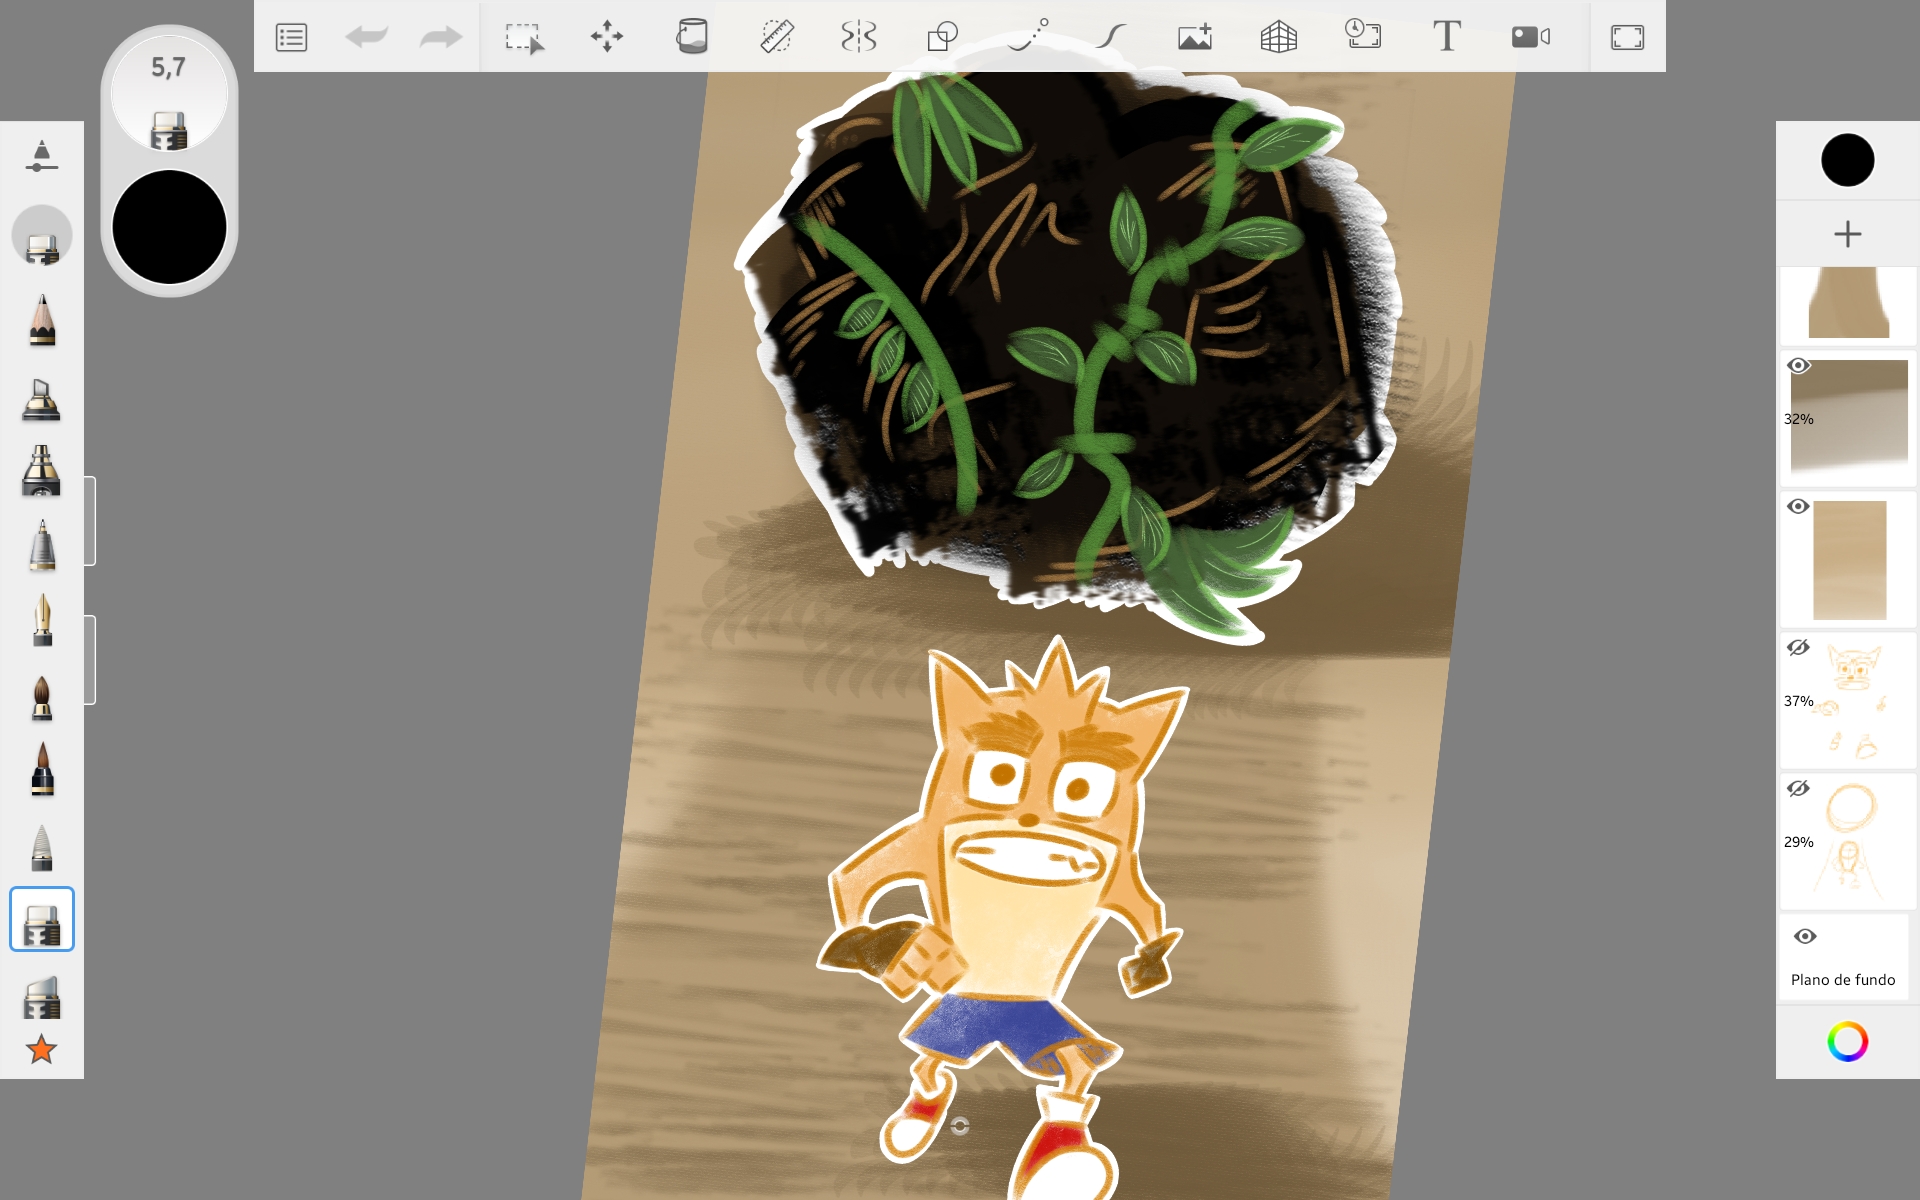The width and height of the screenshot is (1920, 1200).
Task: Open the rainbow color wheel picker
Action: tap(1847, 1042)
